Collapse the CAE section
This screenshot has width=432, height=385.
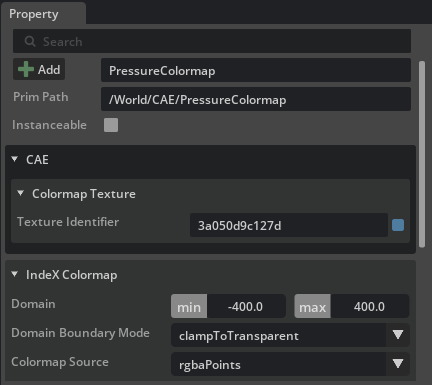point(14,159)
